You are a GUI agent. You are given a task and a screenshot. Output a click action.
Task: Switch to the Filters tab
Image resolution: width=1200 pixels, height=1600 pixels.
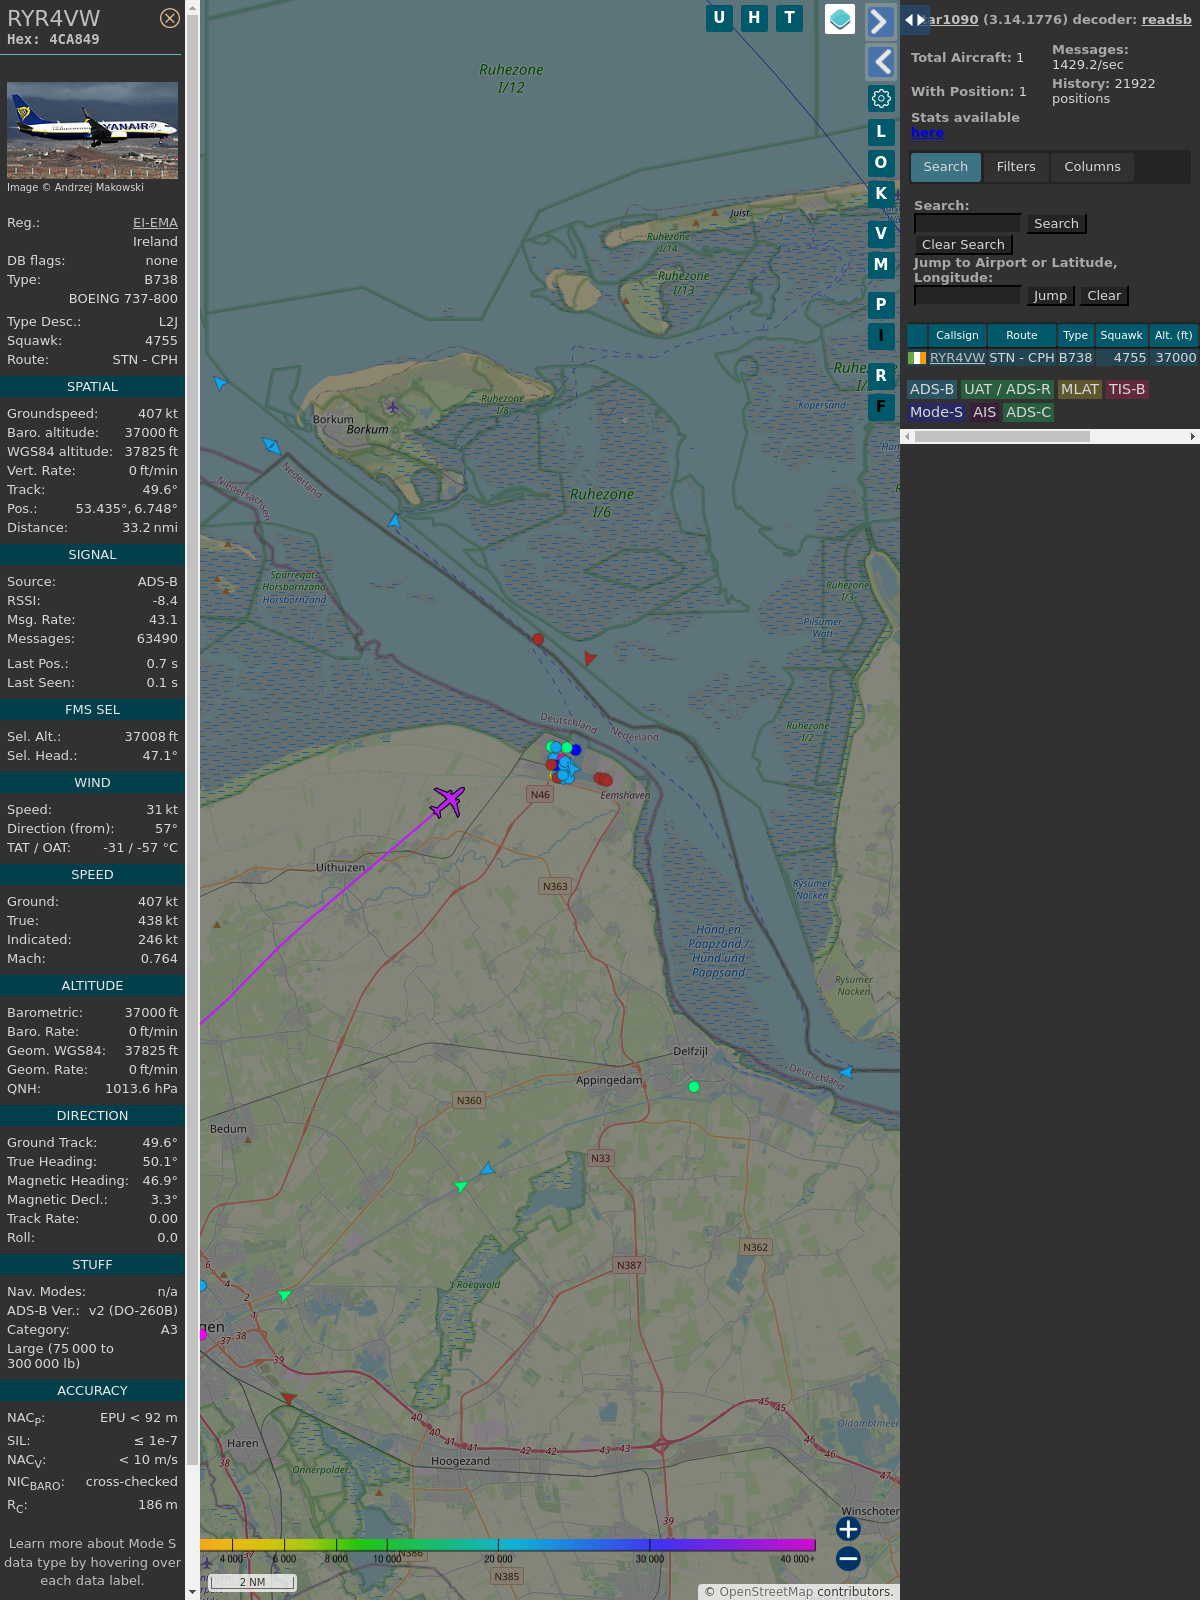click(1015, 167)
